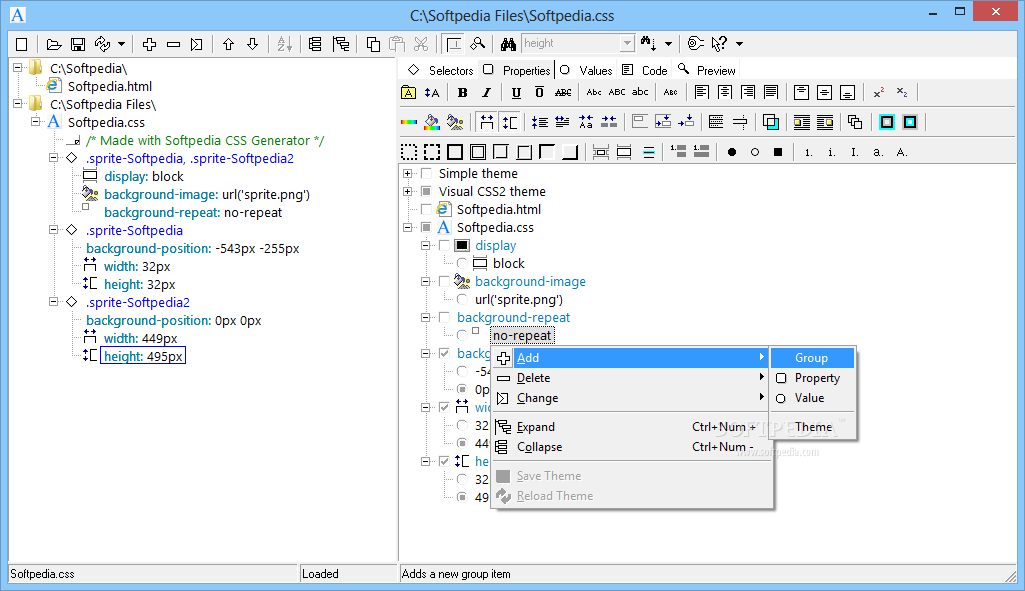Click the Delete minus toolbar icon
The image size is (1025, 591).
173,44
